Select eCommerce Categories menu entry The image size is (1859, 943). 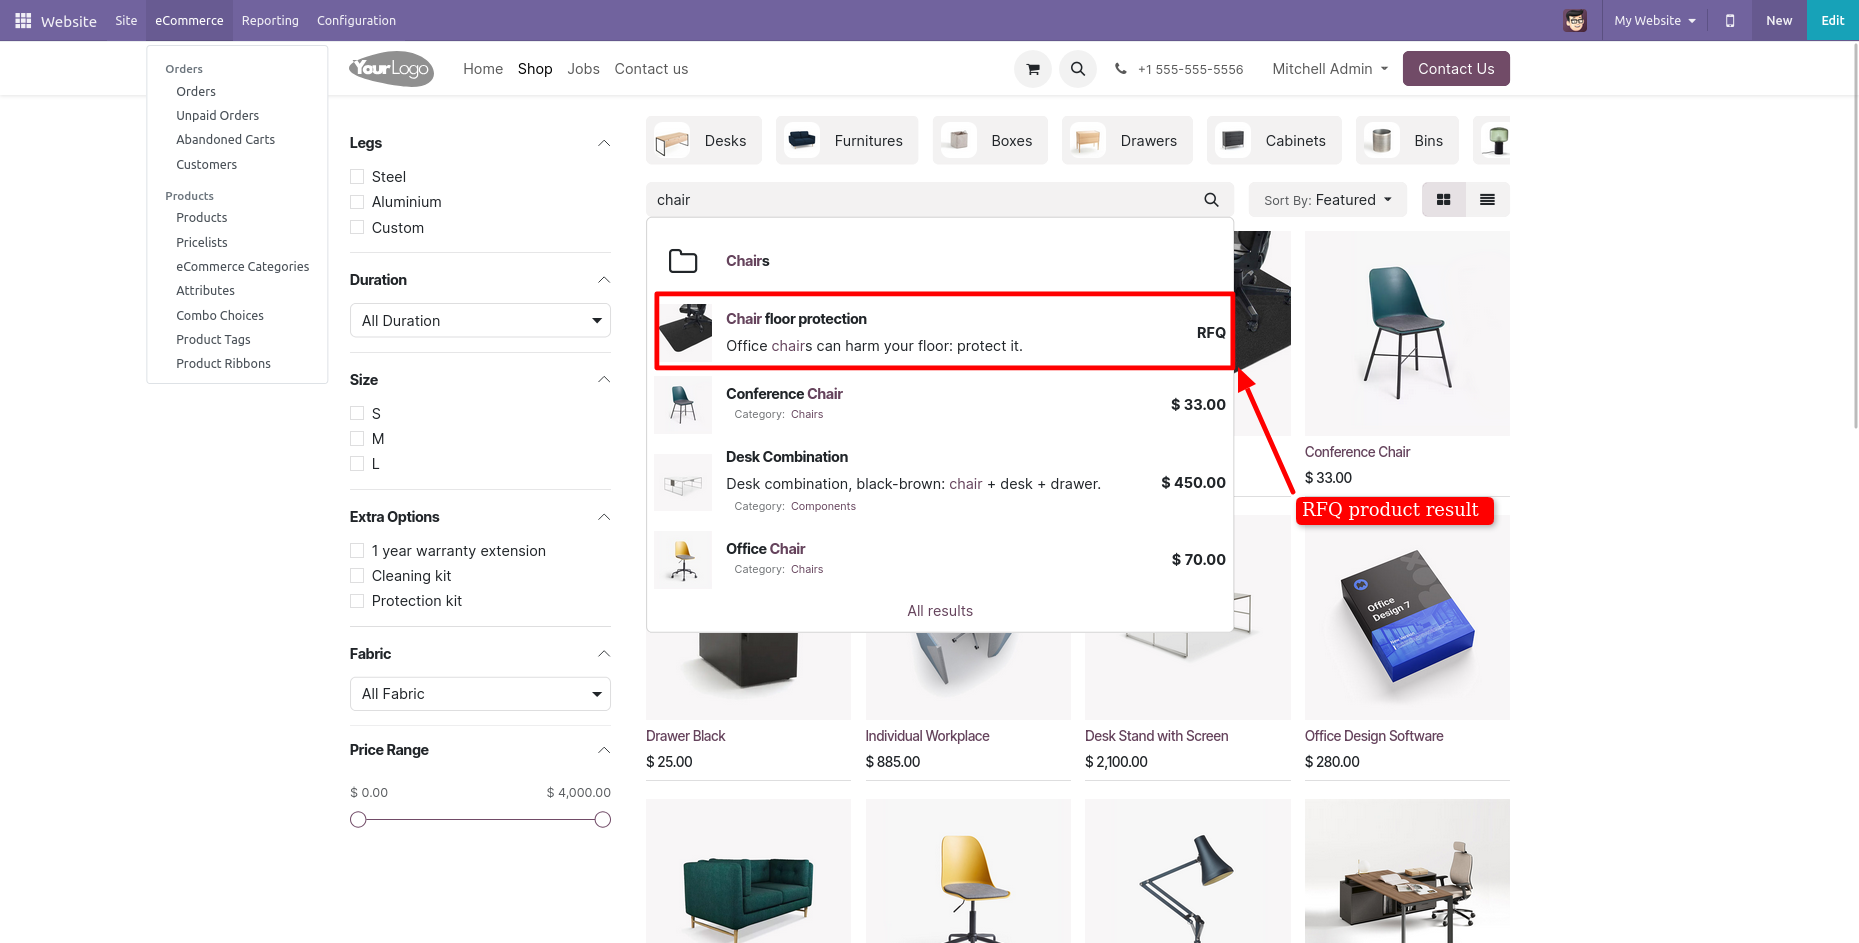point(243,267)
